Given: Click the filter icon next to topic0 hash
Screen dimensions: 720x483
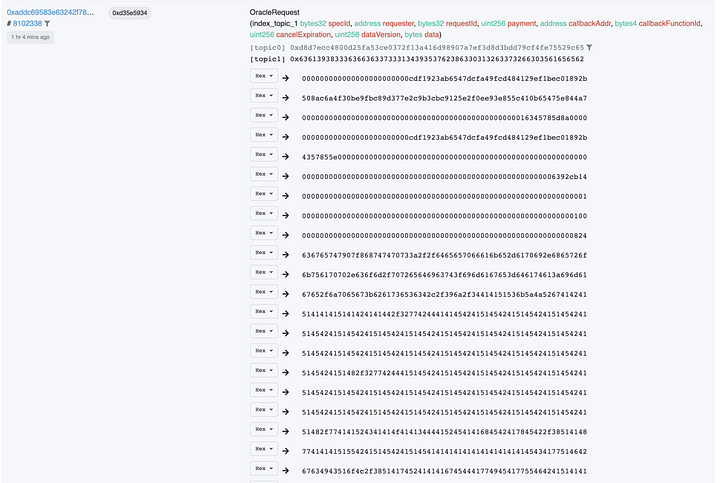Looking at the screenshot, I should pyautogui.click(x=589, y=47).
